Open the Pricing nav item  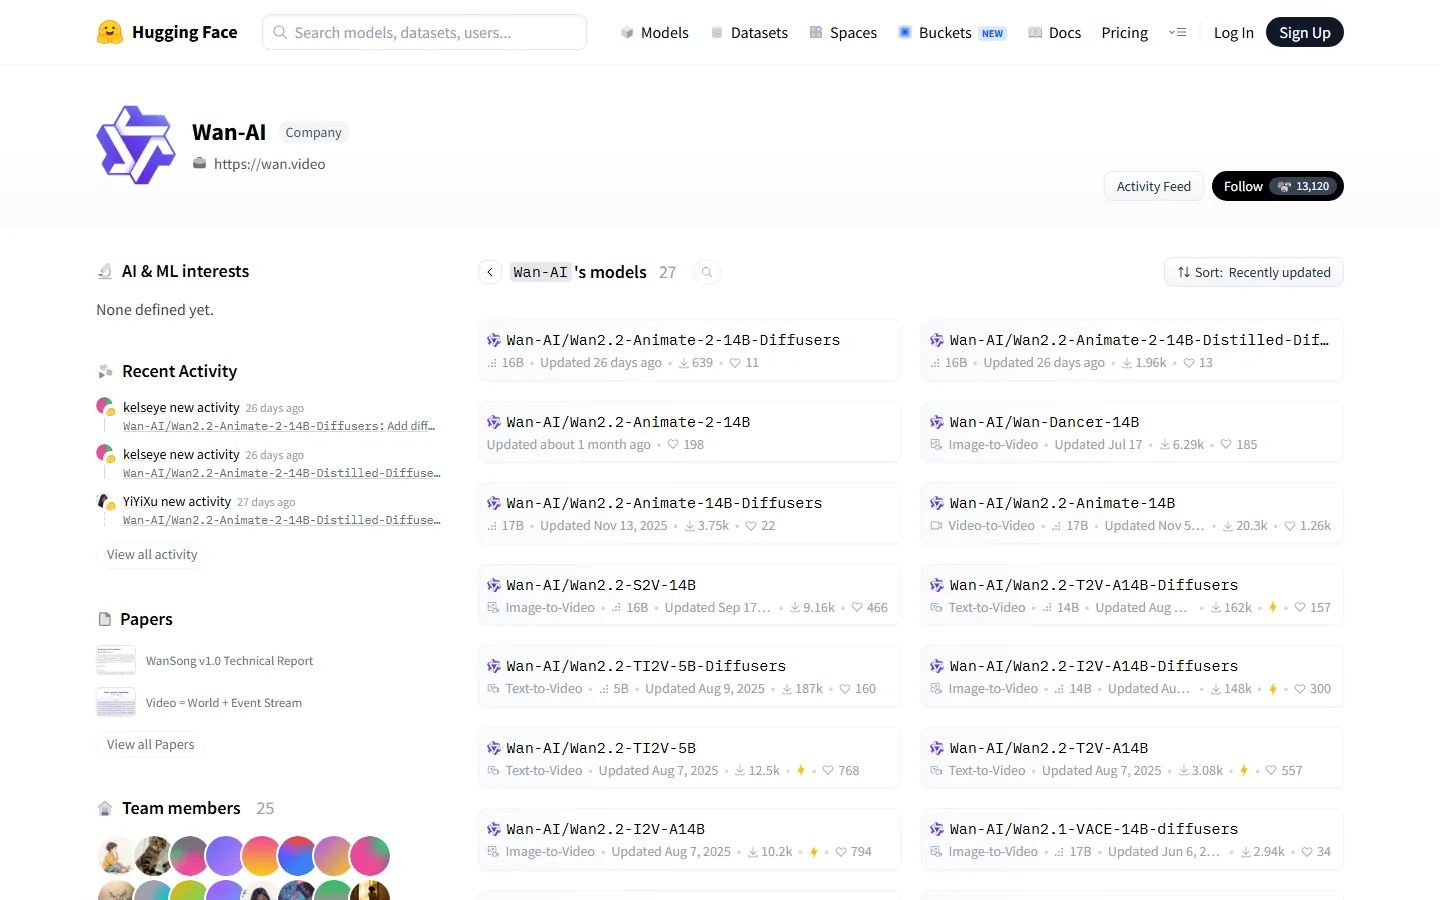(x=1125, y=33)
